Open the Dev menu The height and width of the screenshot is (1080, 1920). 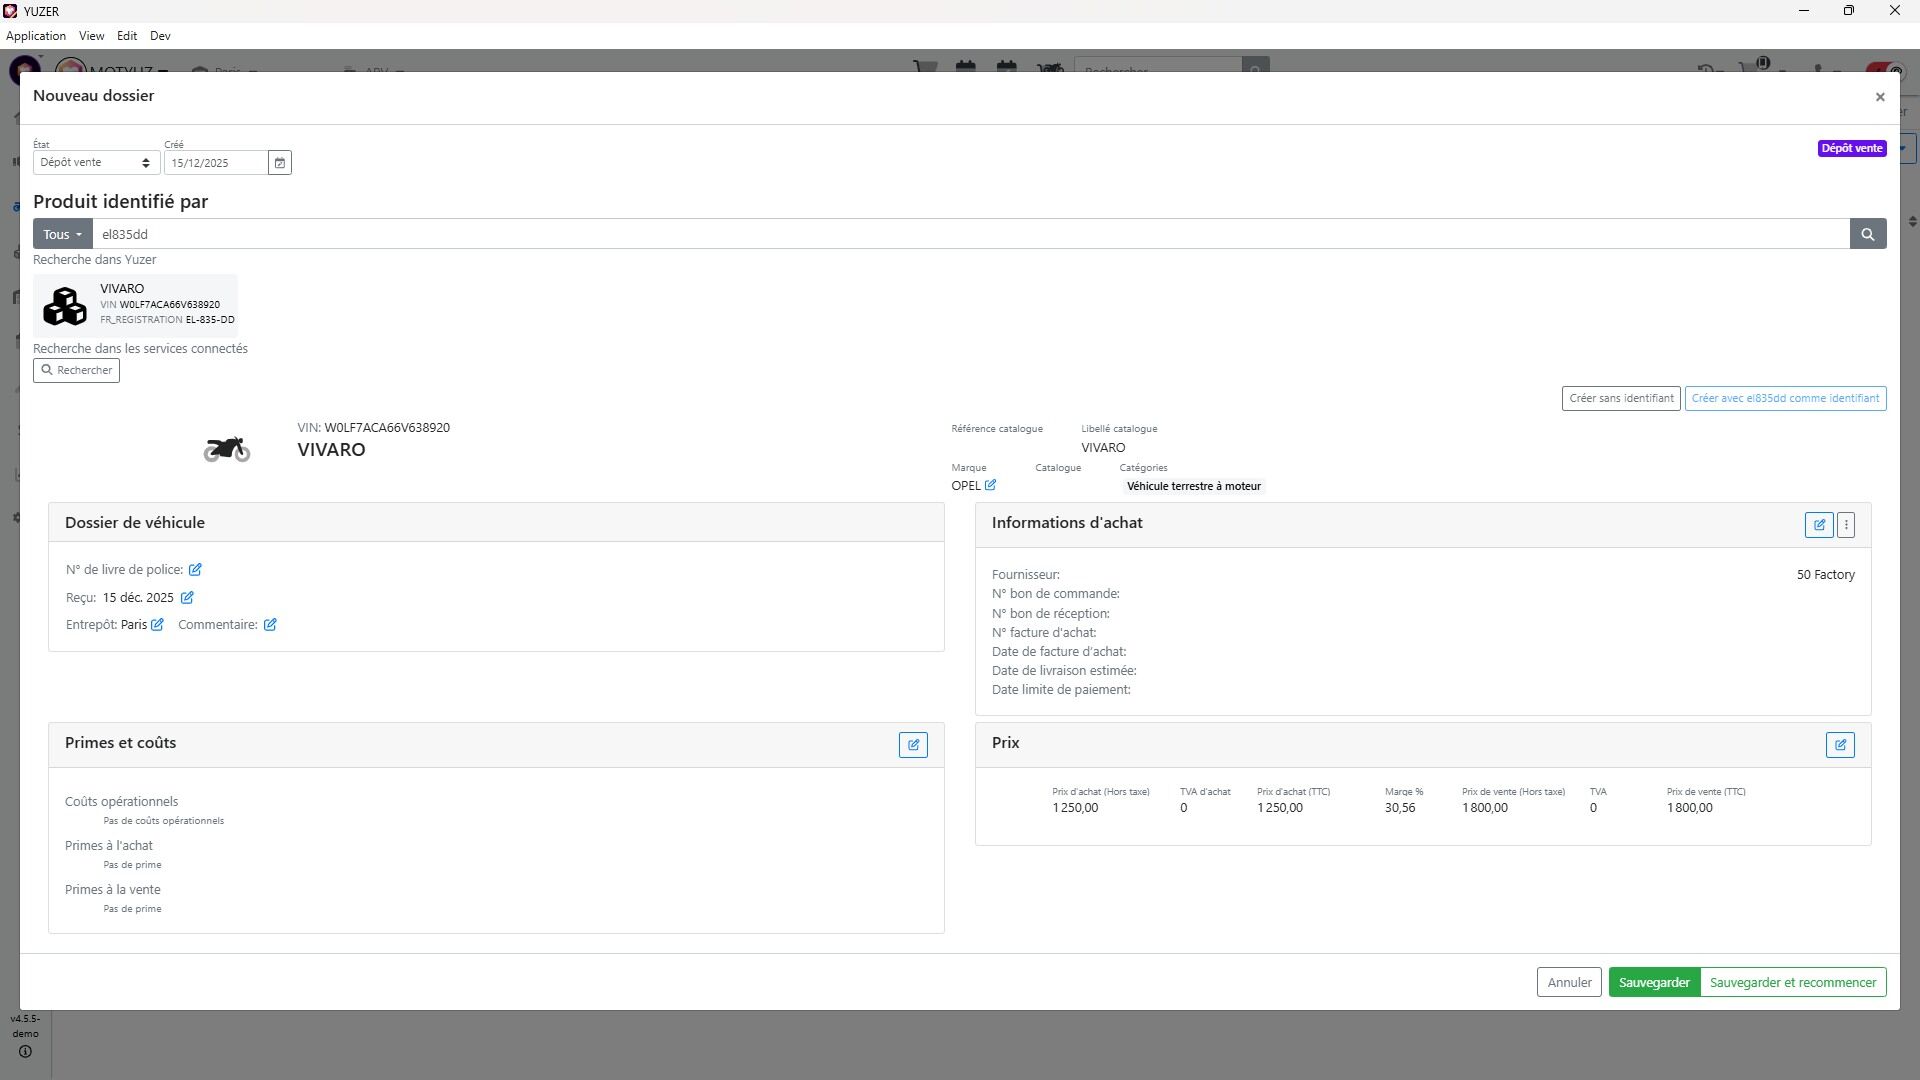click(x=160, y=36)
